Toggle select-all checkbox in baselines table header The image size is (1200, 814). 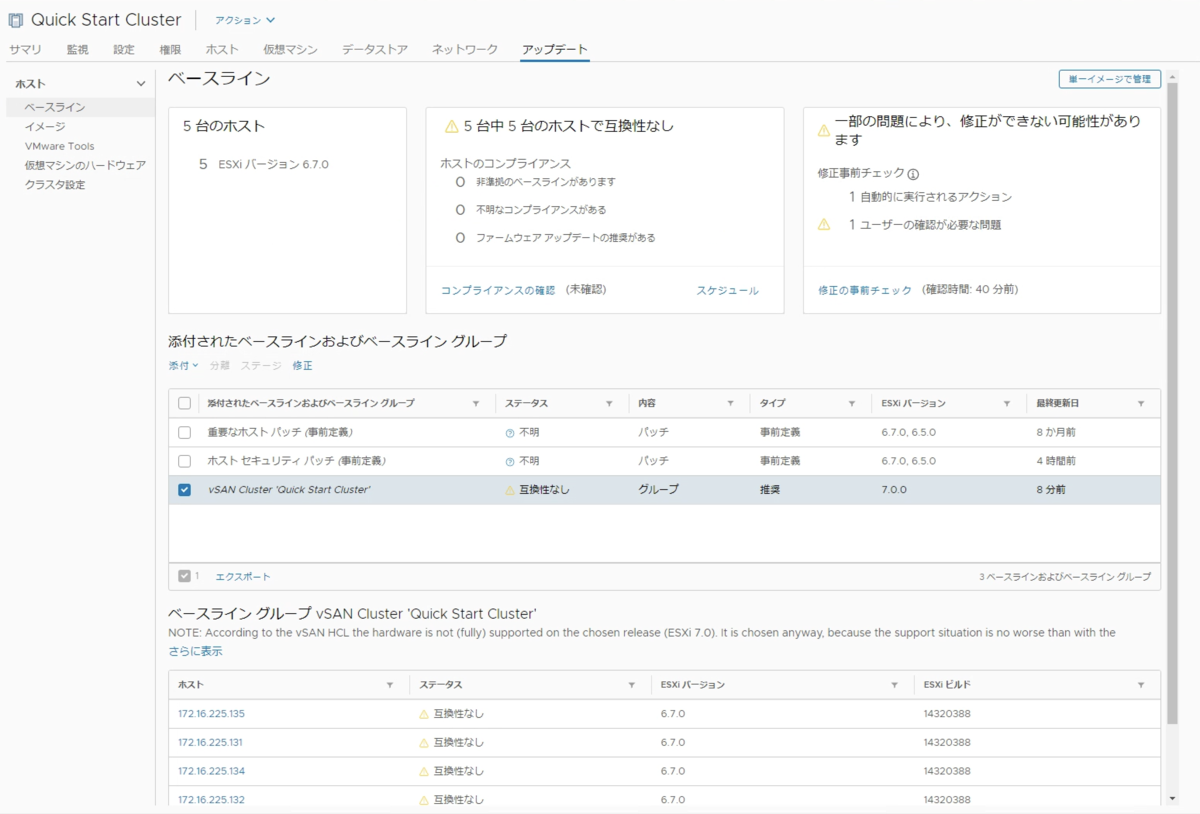[x=184, y=404]
